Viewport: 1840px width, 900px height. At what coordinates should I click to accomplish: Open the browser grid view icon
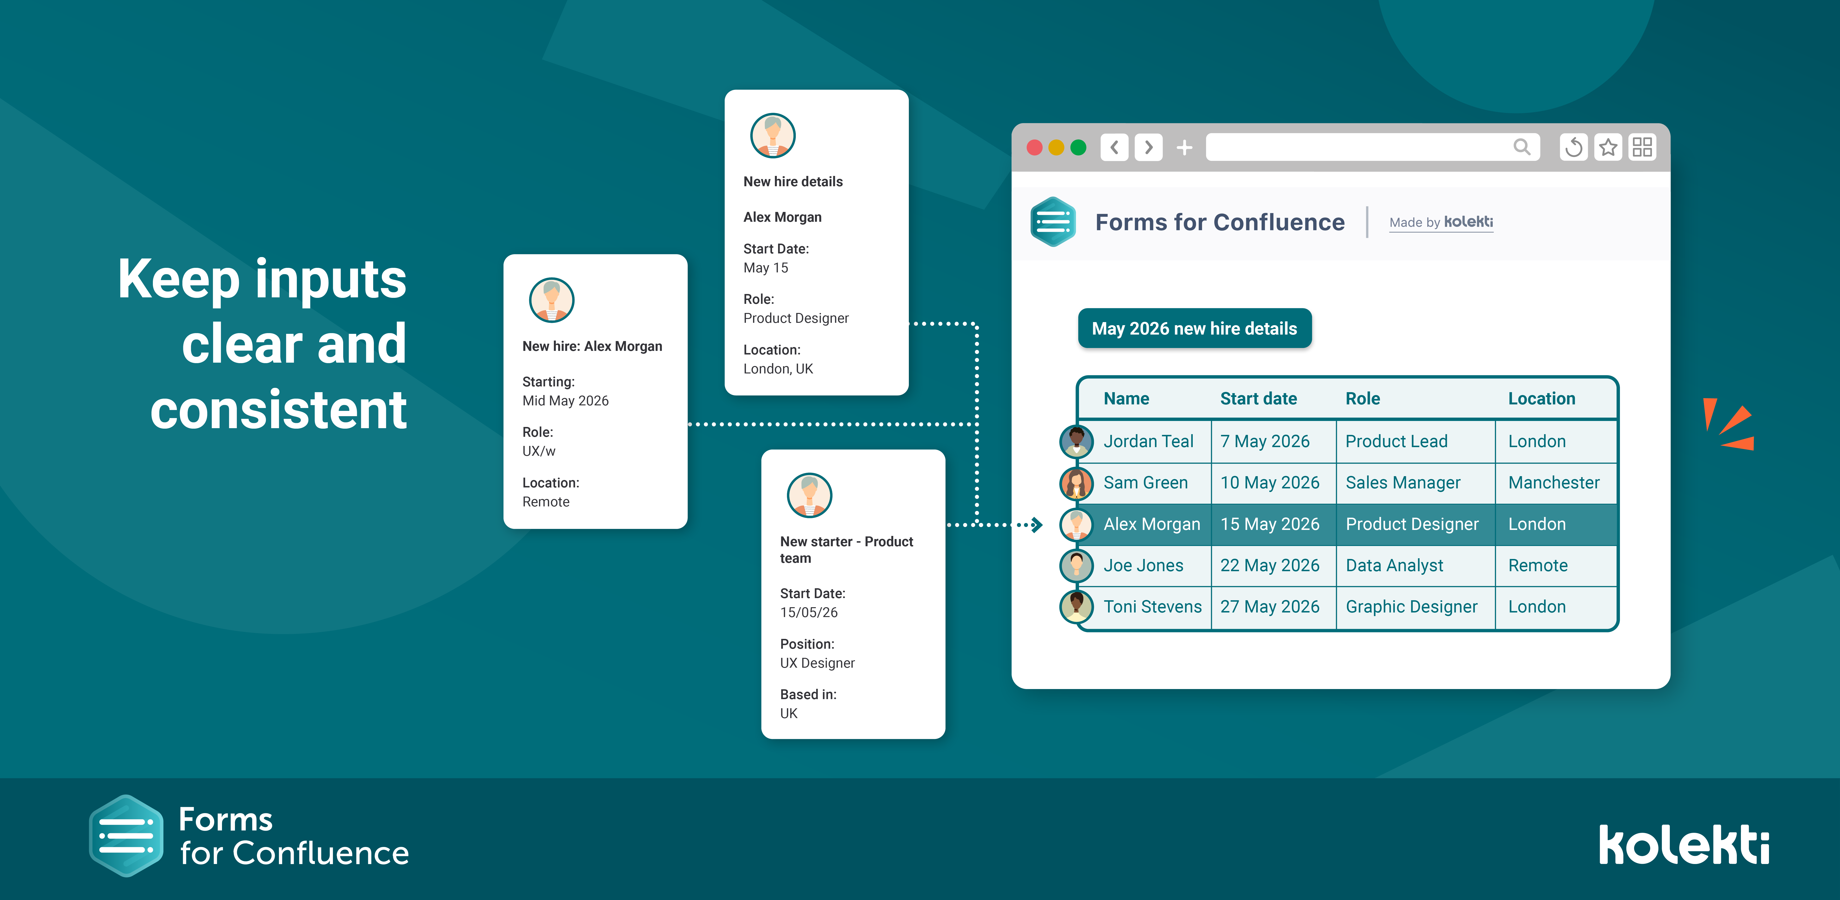coord(1642,147)
